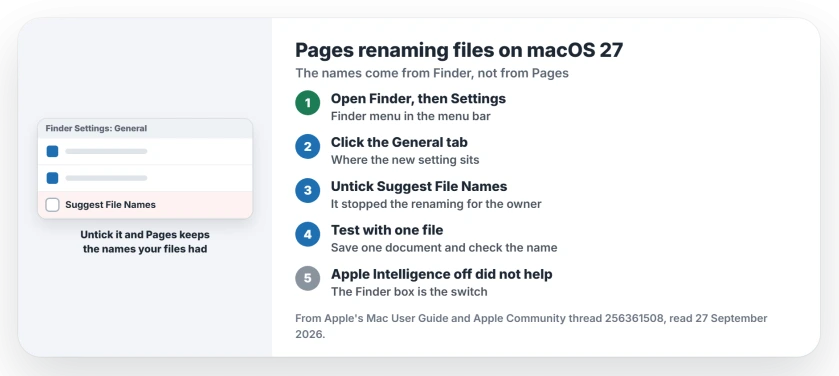Click the 'Suggest File Names' label
This screenshot has width=839, height=376.
110,205
